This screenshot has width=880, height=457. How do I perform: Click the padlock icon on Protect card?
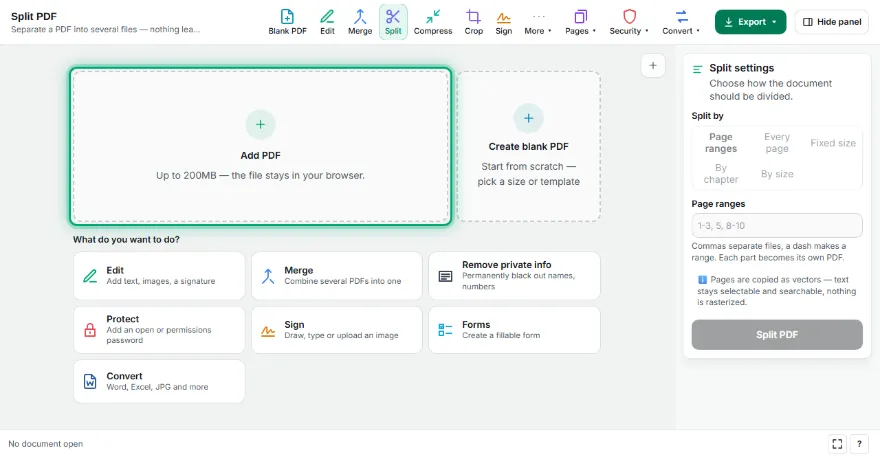[x=90, y=330]
